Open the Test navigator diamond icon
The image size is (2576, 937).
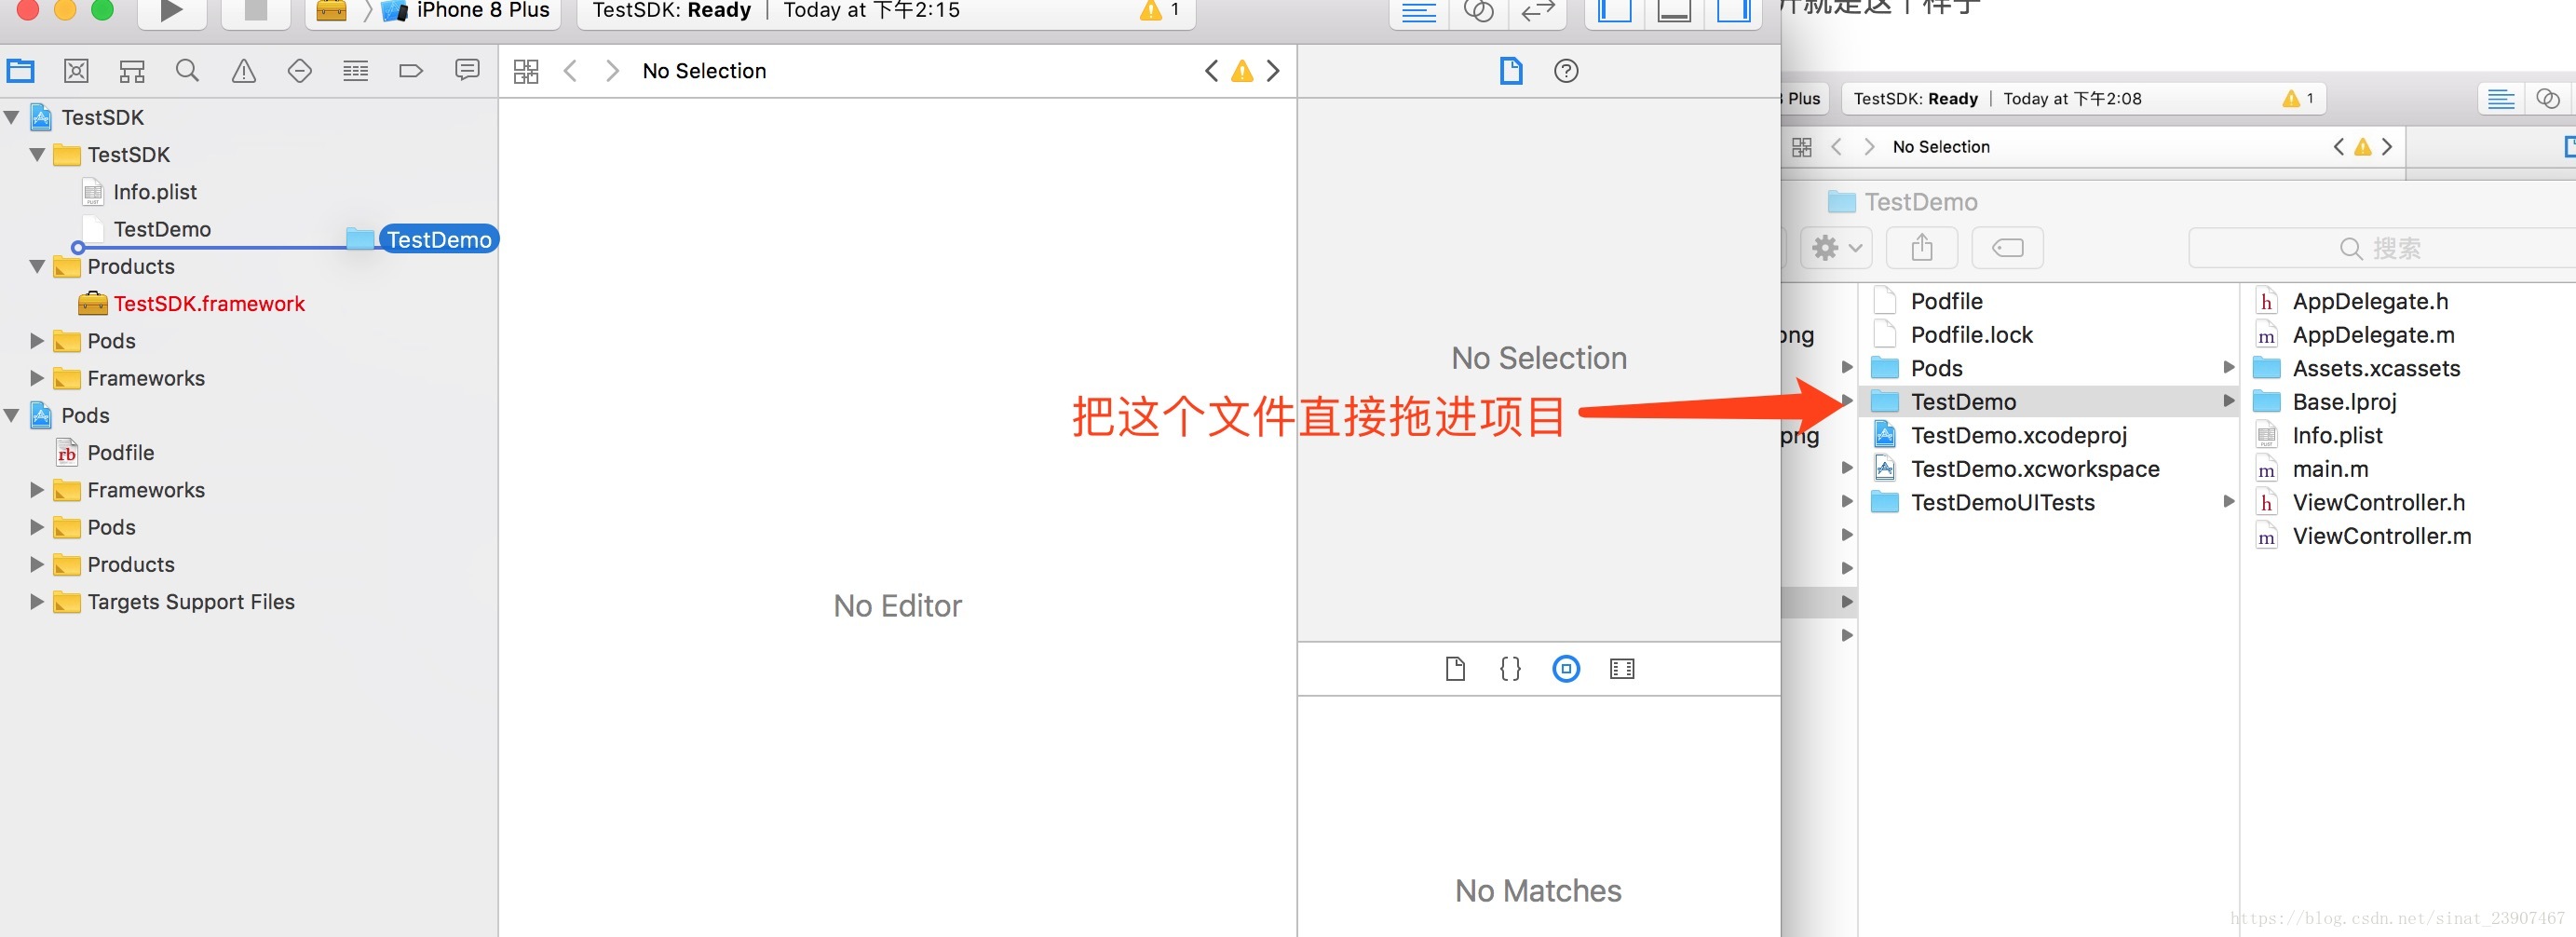[x=300, y=71]
